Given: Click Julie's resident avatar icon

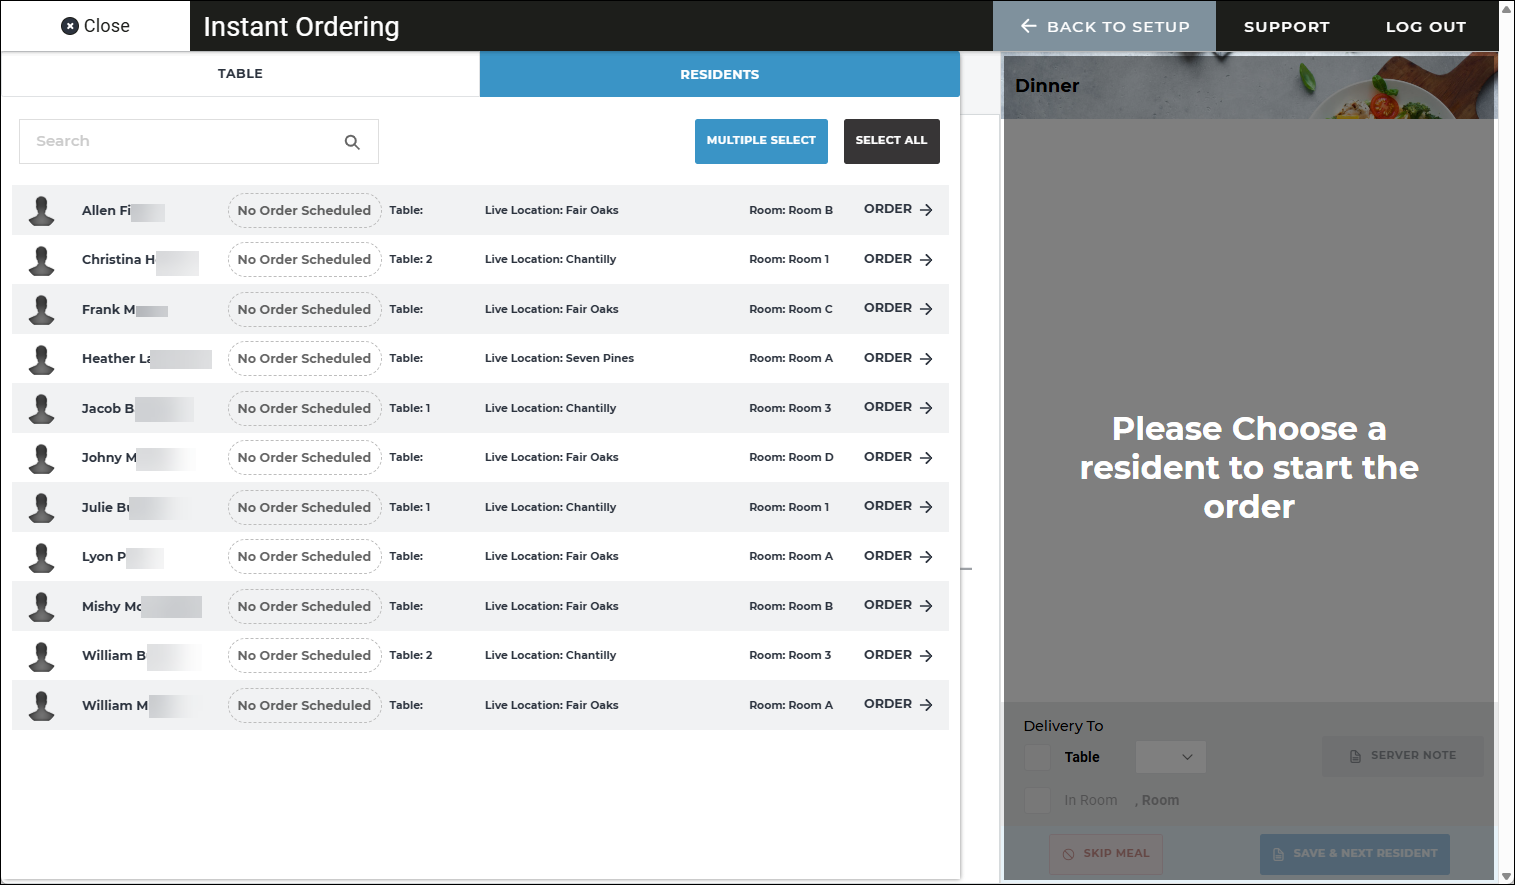Looking at the screenshot, I should [42, 507].
